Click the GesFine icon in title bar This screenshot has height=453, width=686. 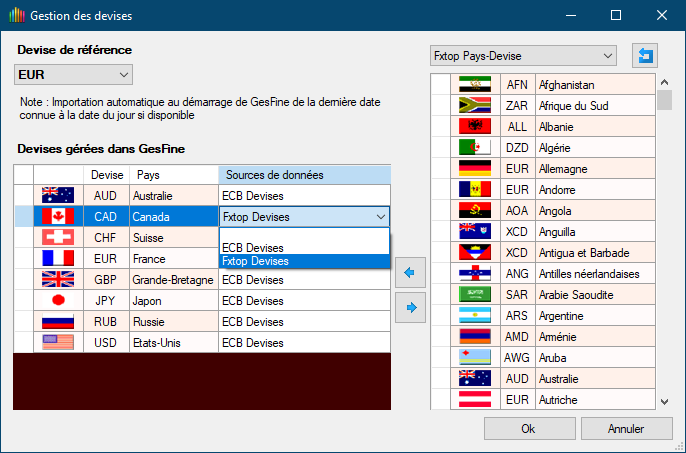coord(15,16)
